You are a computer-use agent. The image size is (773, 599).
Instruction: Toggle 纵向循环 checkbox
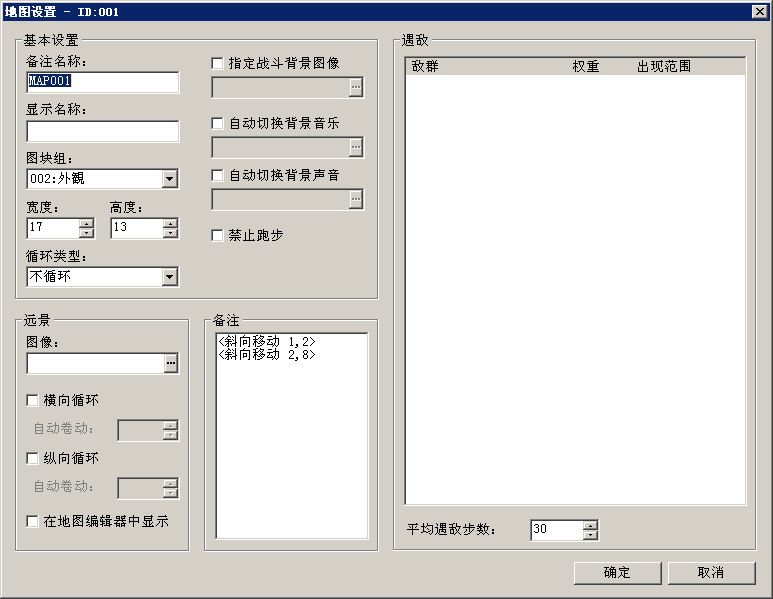[x=32, y=458]
